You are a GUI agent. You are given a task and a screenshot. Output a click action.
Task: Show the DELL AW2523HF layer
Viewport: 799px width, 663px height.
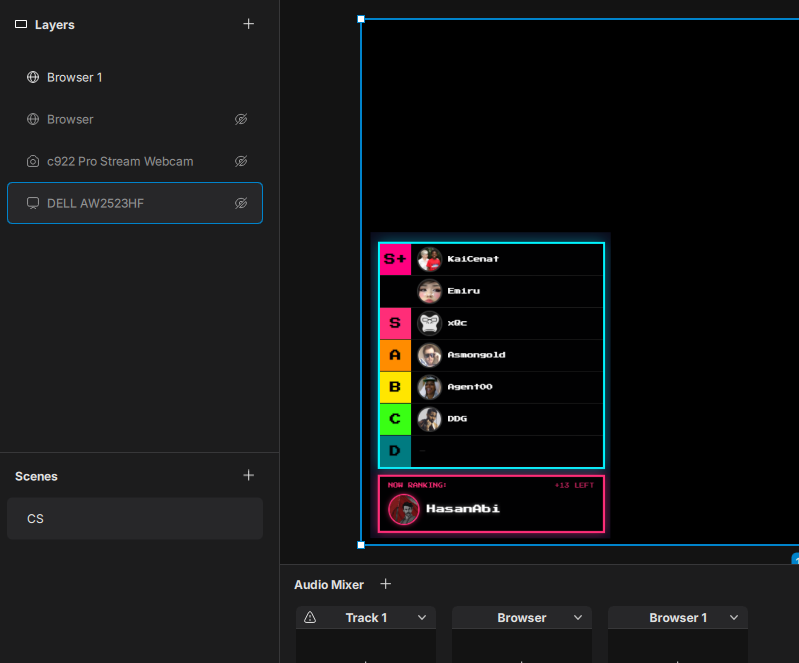point(241,203)
